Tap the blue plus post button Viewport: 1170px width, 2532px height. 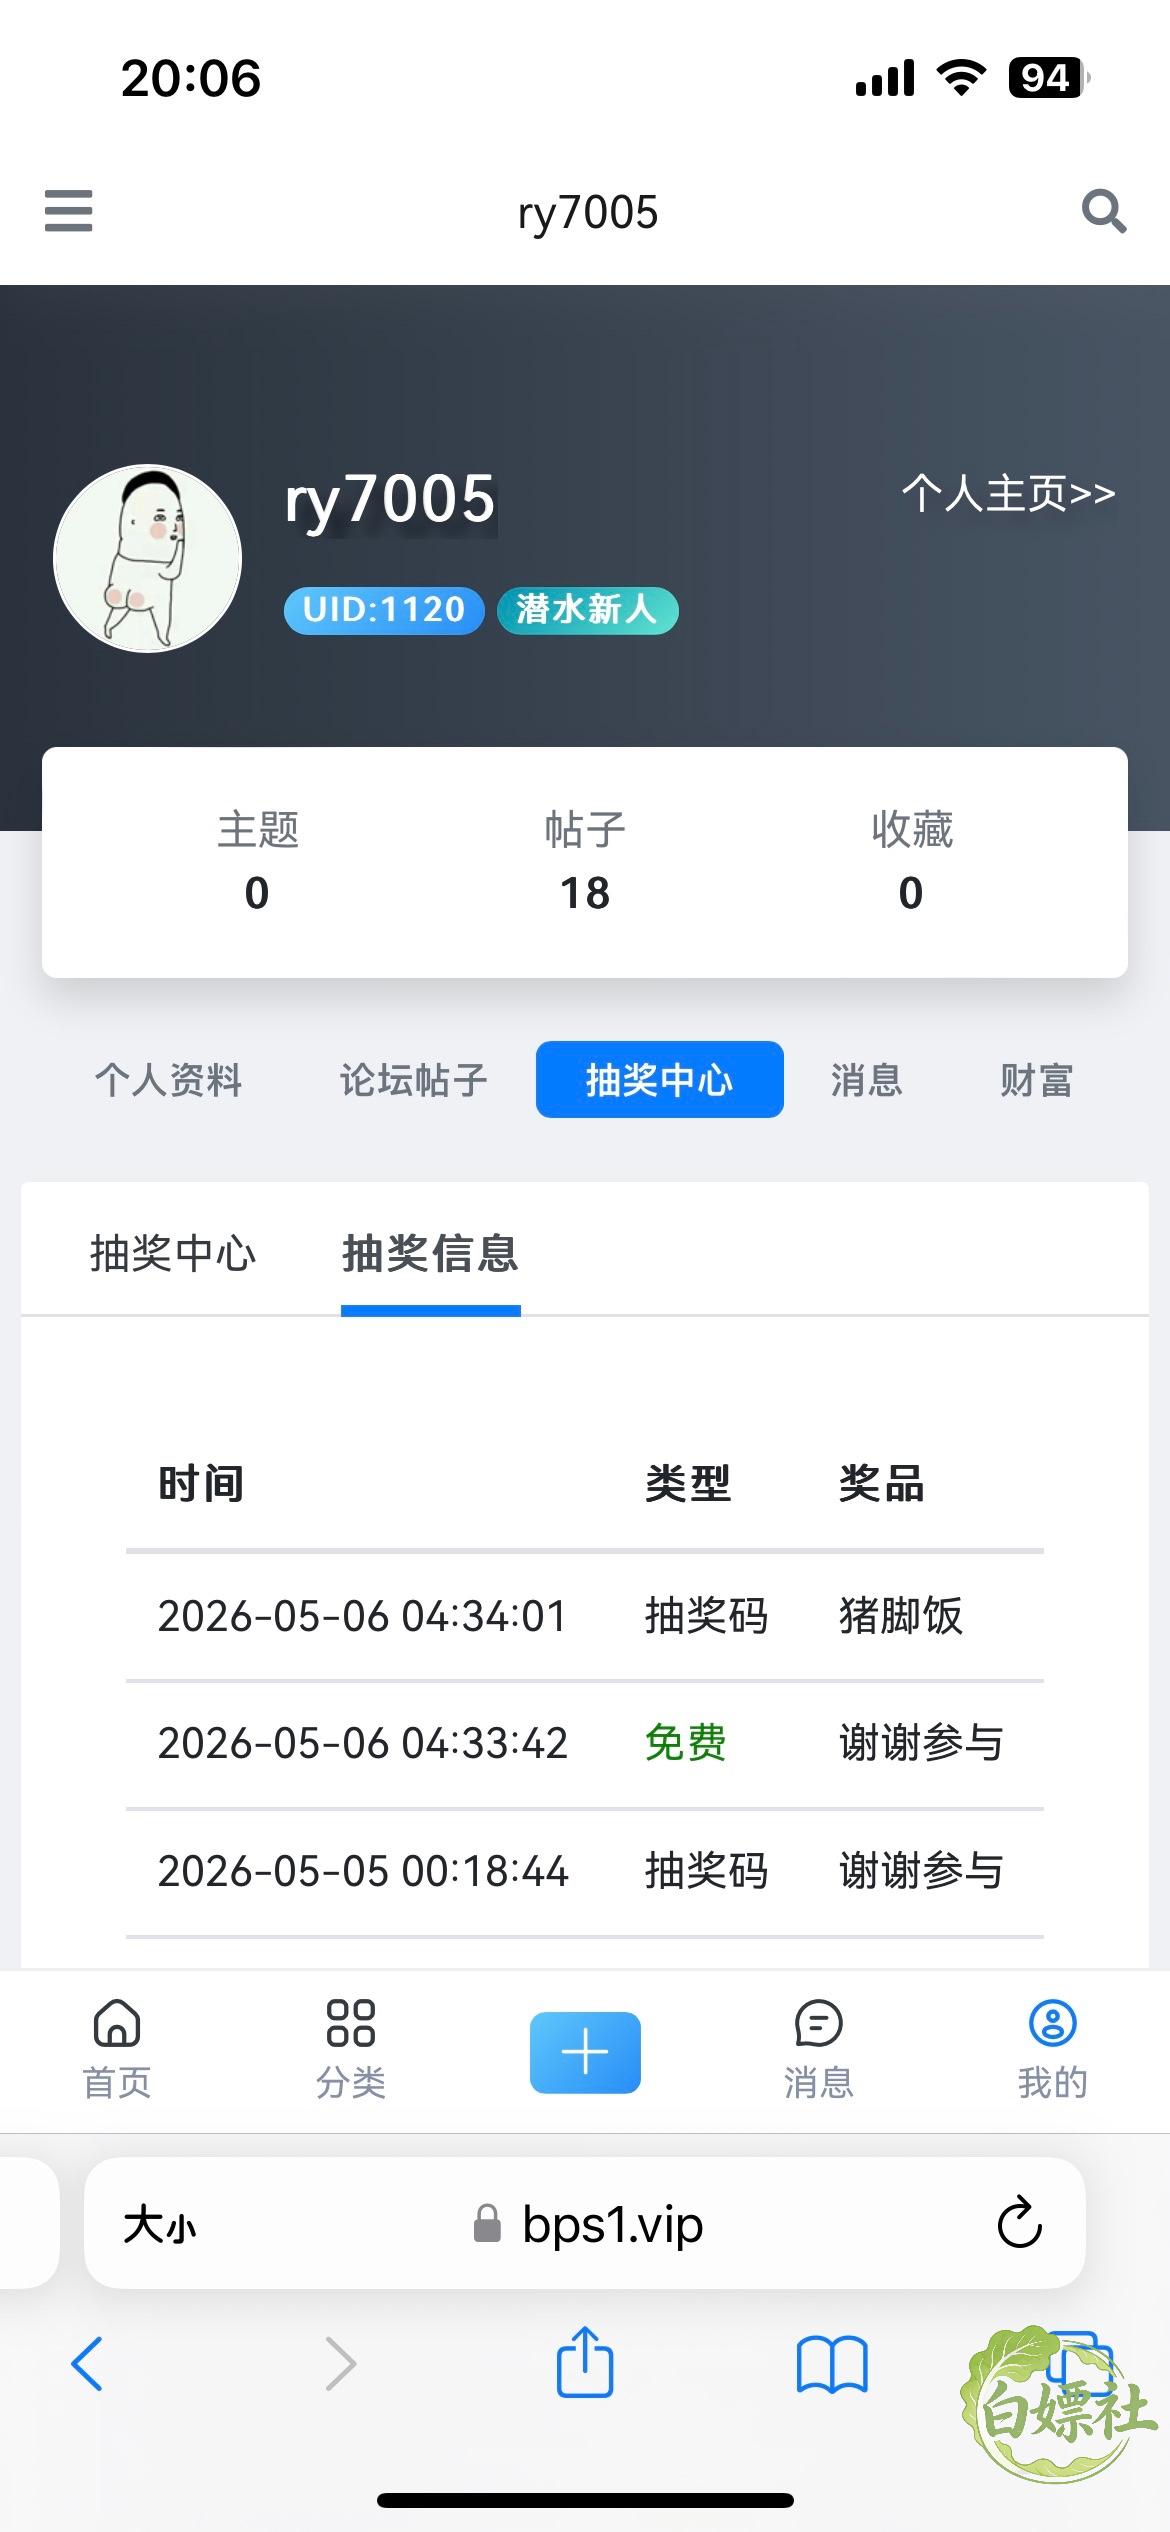[585, 2052]
